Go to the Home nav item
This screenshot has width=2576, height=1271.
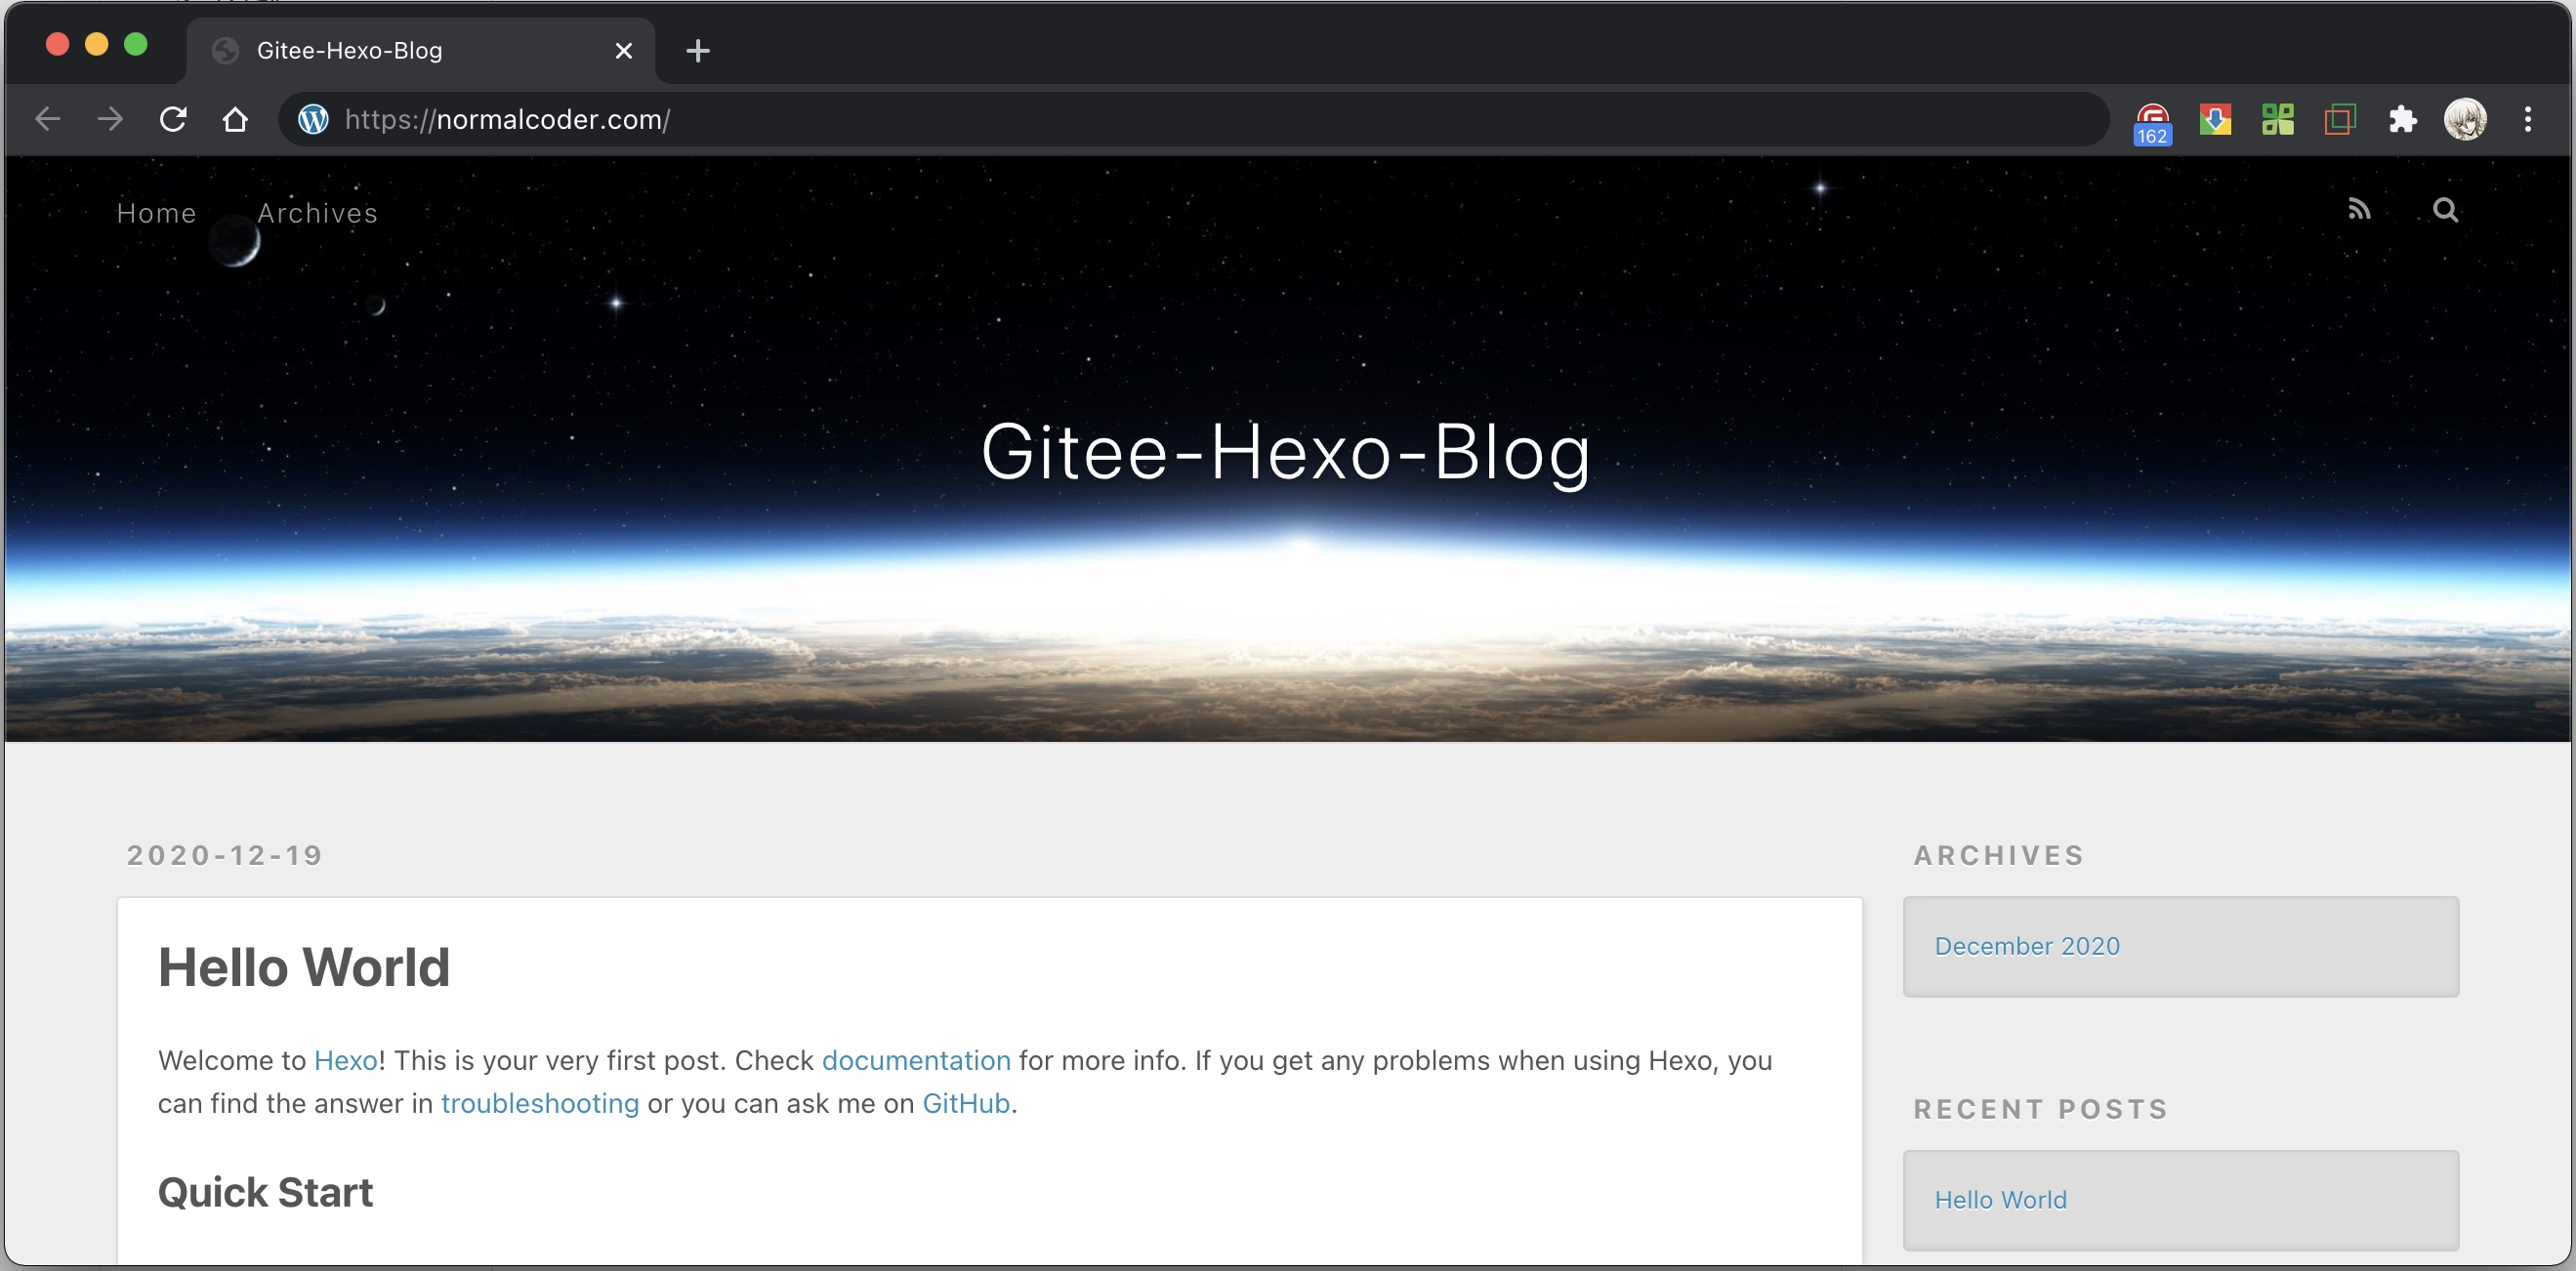click(x=156, y=213)
